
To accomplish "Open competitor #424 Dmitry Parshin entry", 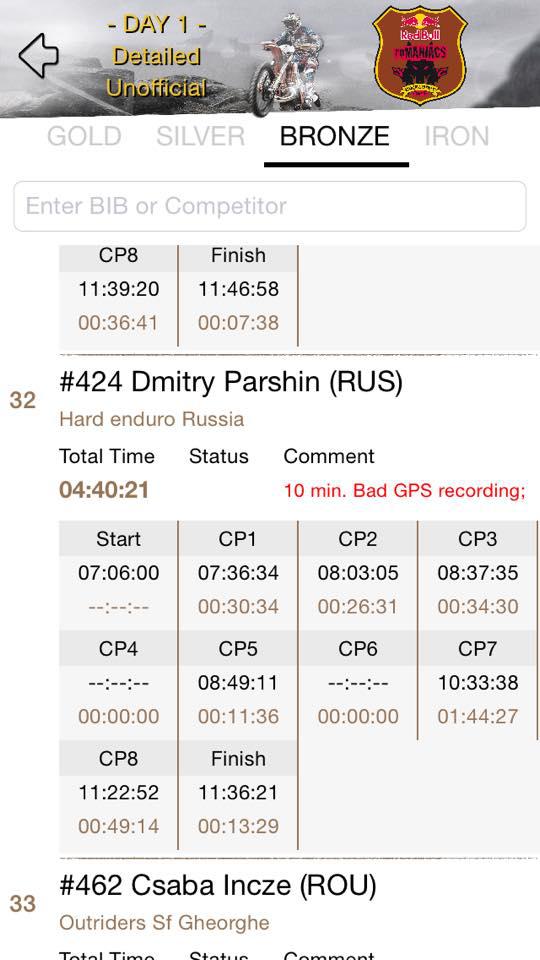I will coord(231,382).
